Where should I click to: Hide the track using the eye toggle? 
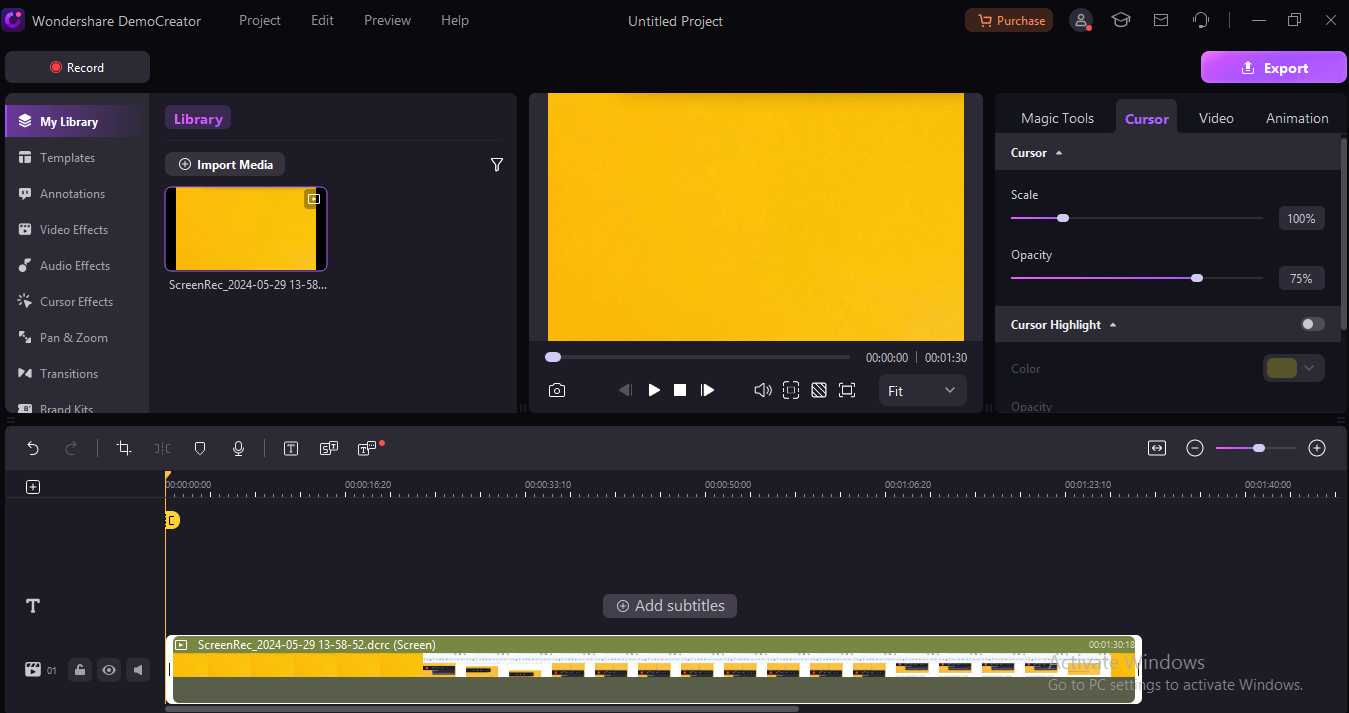tap(109, 670)
